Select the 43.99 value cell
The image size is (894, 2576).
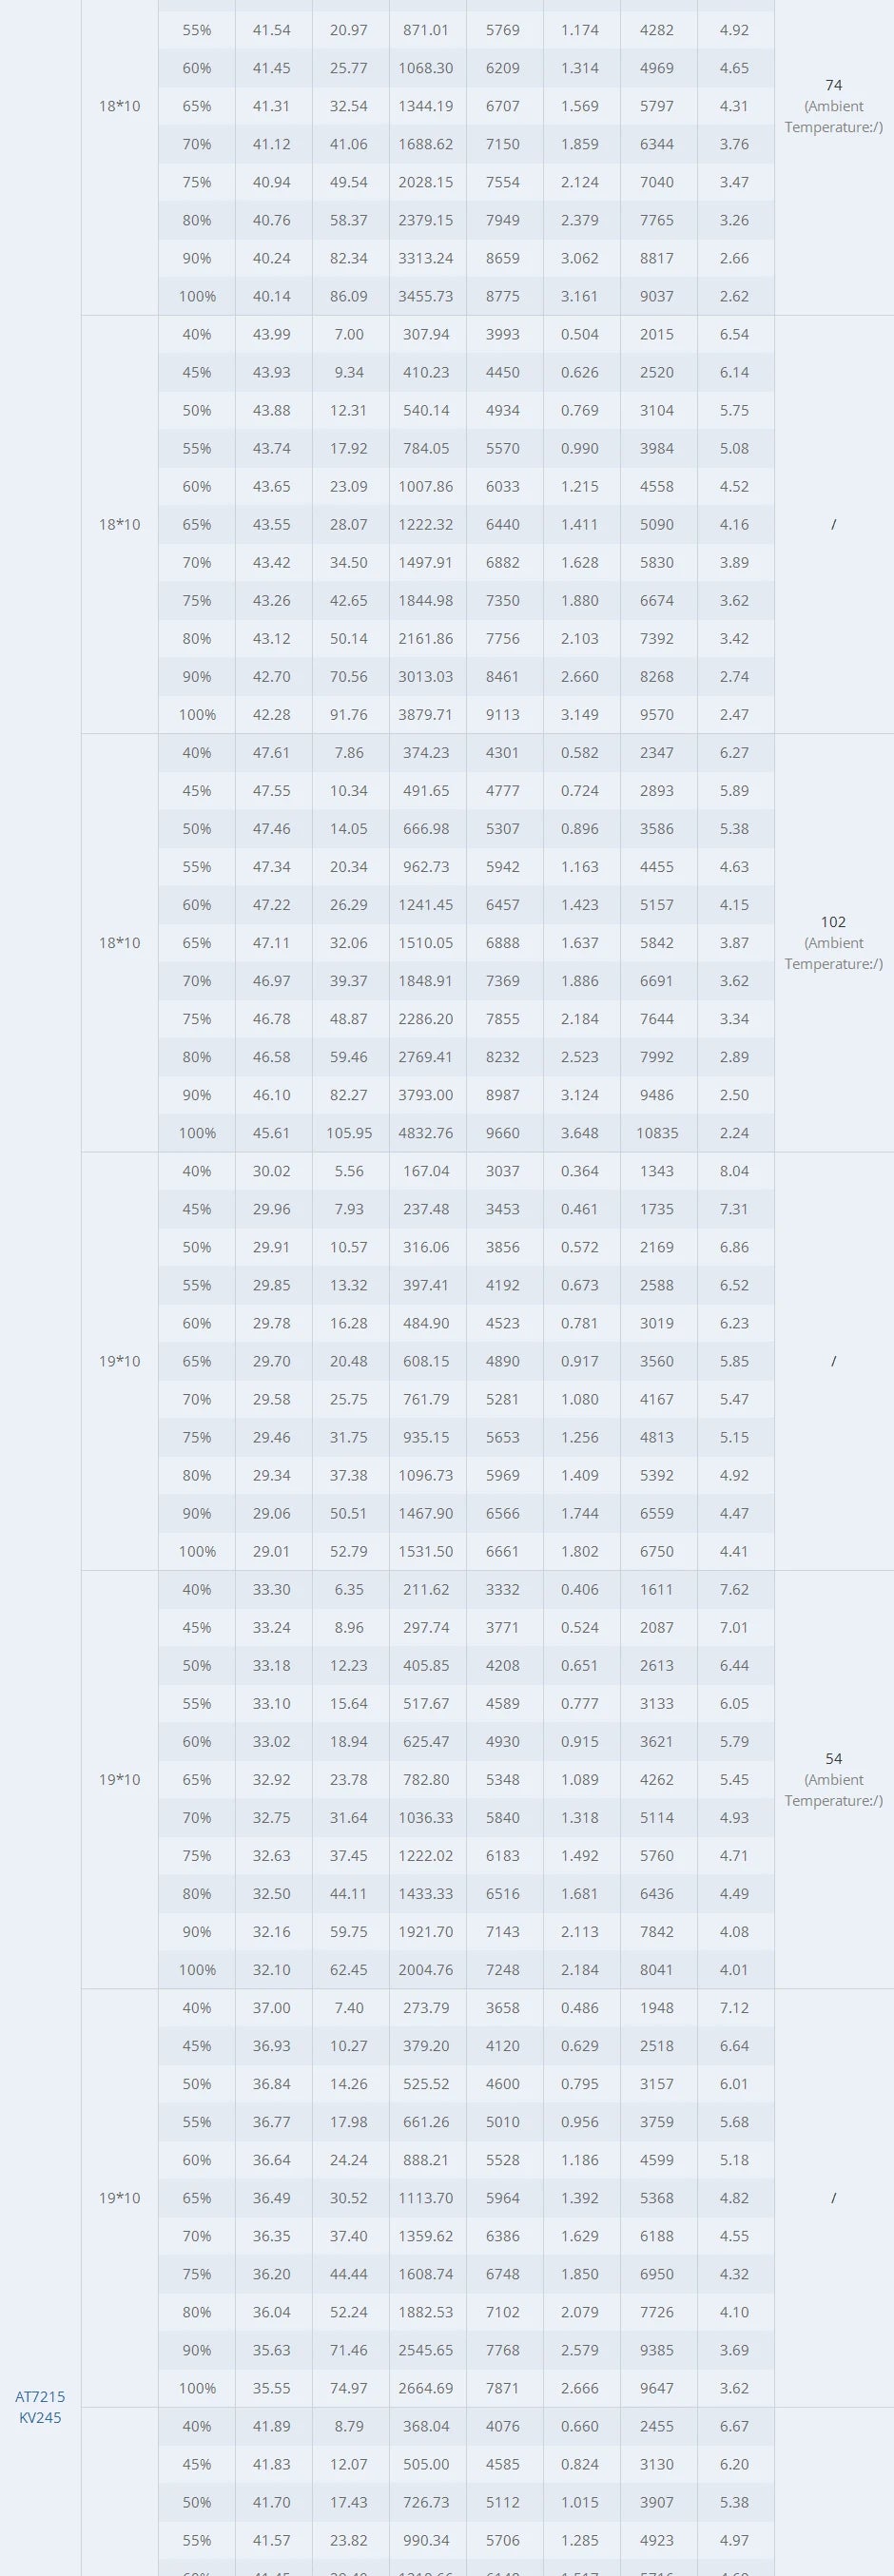pyautogui.click(x=272, y=334)
